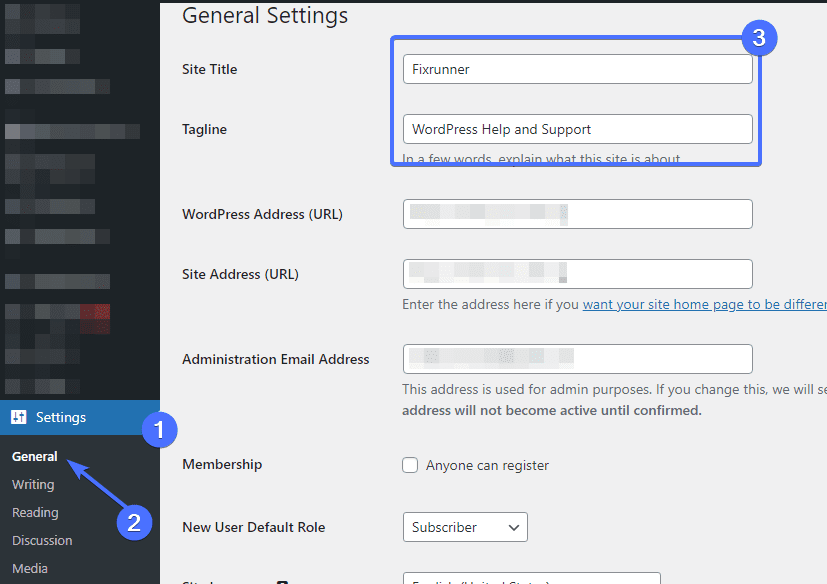Click the Settings sliders icon in sidebar

click(18, 417)
